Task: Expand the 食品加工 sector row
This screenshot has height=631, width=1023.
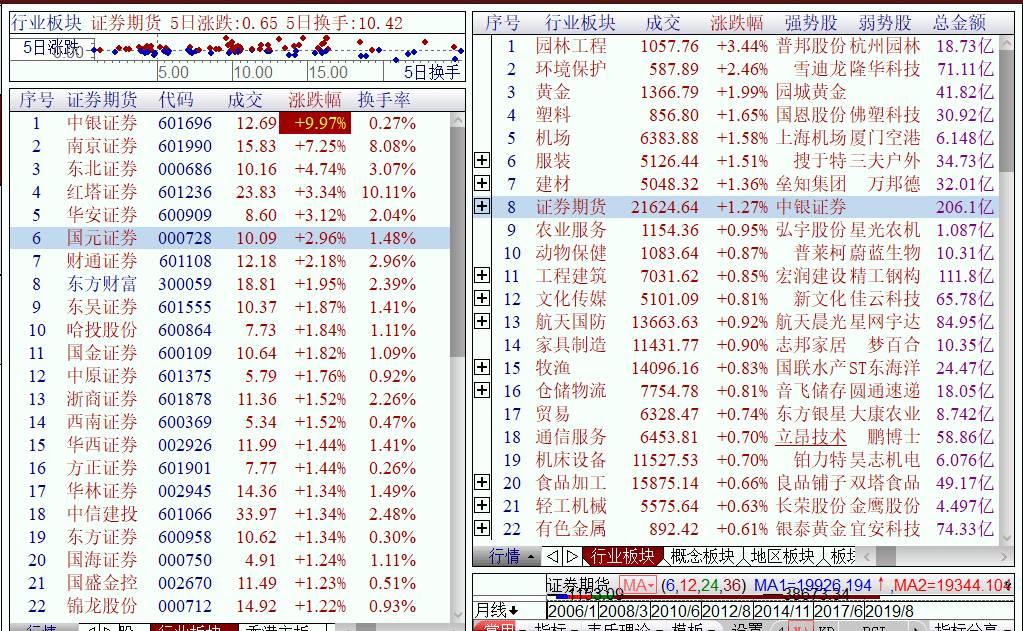Action: pos(482,482)
